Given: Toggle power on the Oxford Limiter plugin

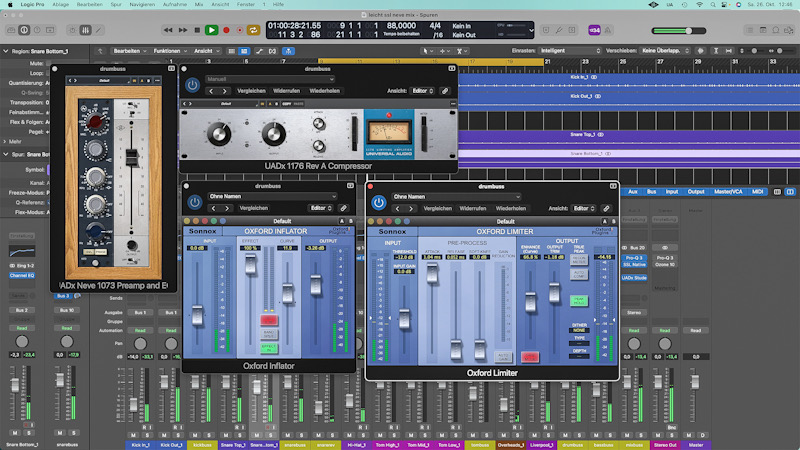Looking at the screenshot, I should (x=379, y=203).
